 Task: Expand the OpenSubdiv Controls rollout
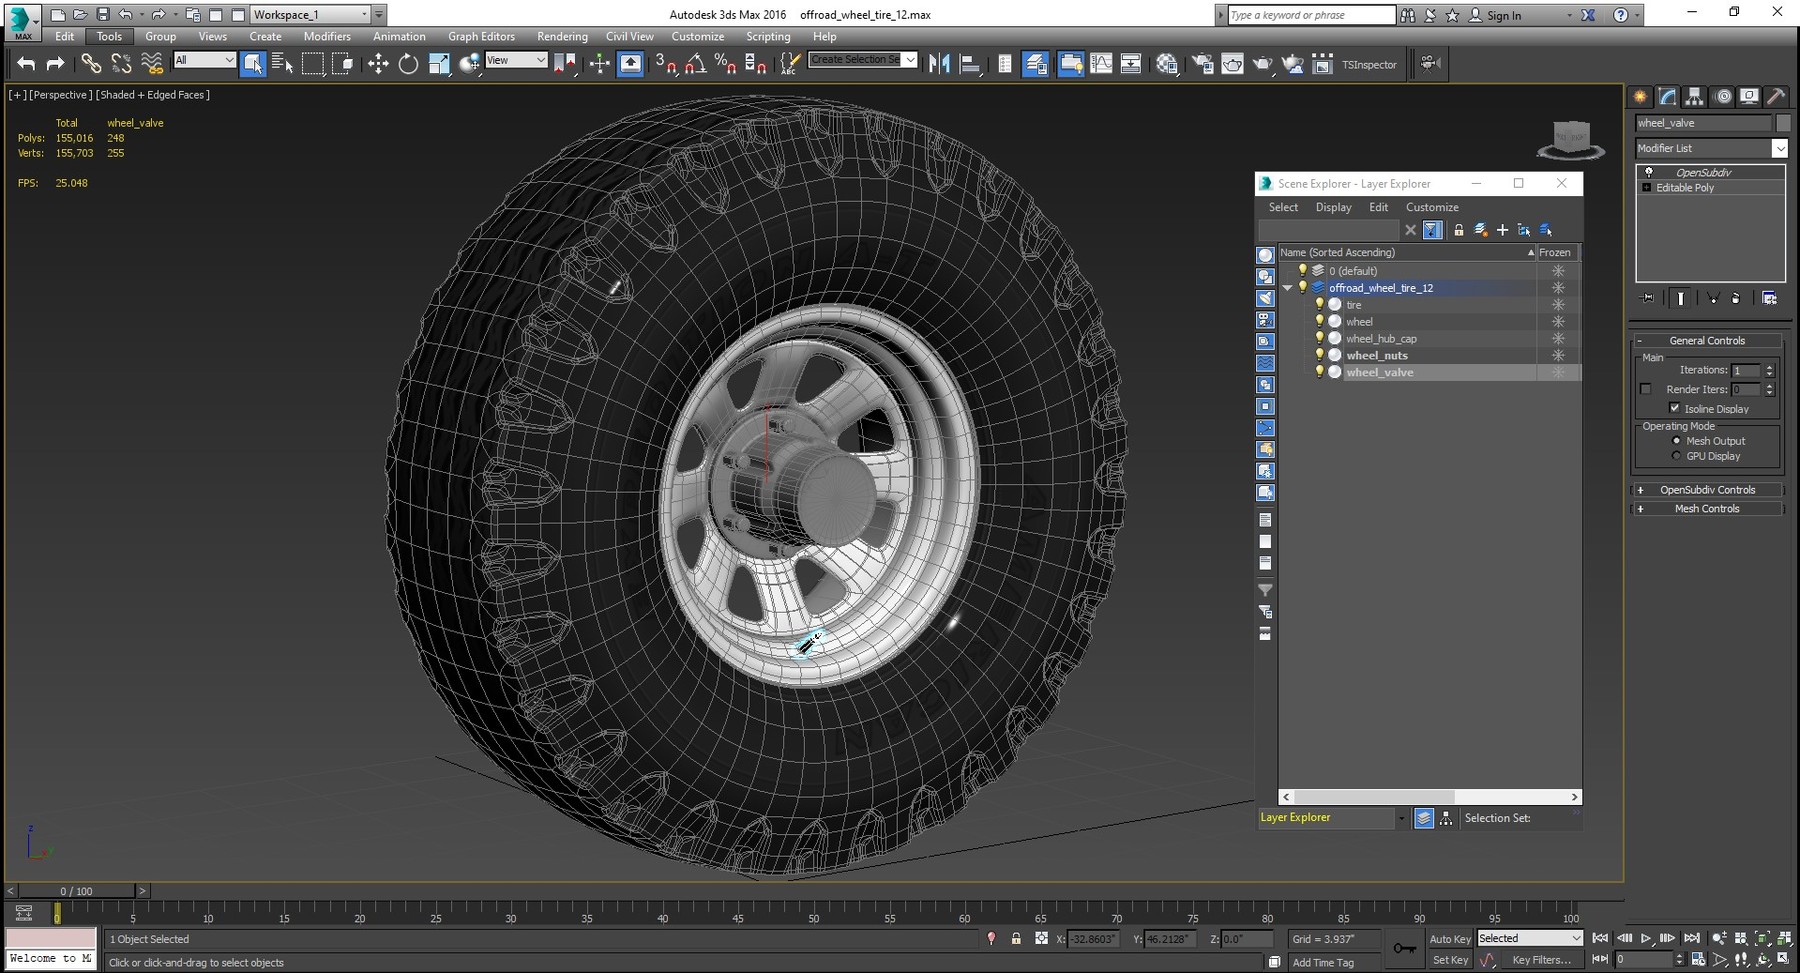1707,490
